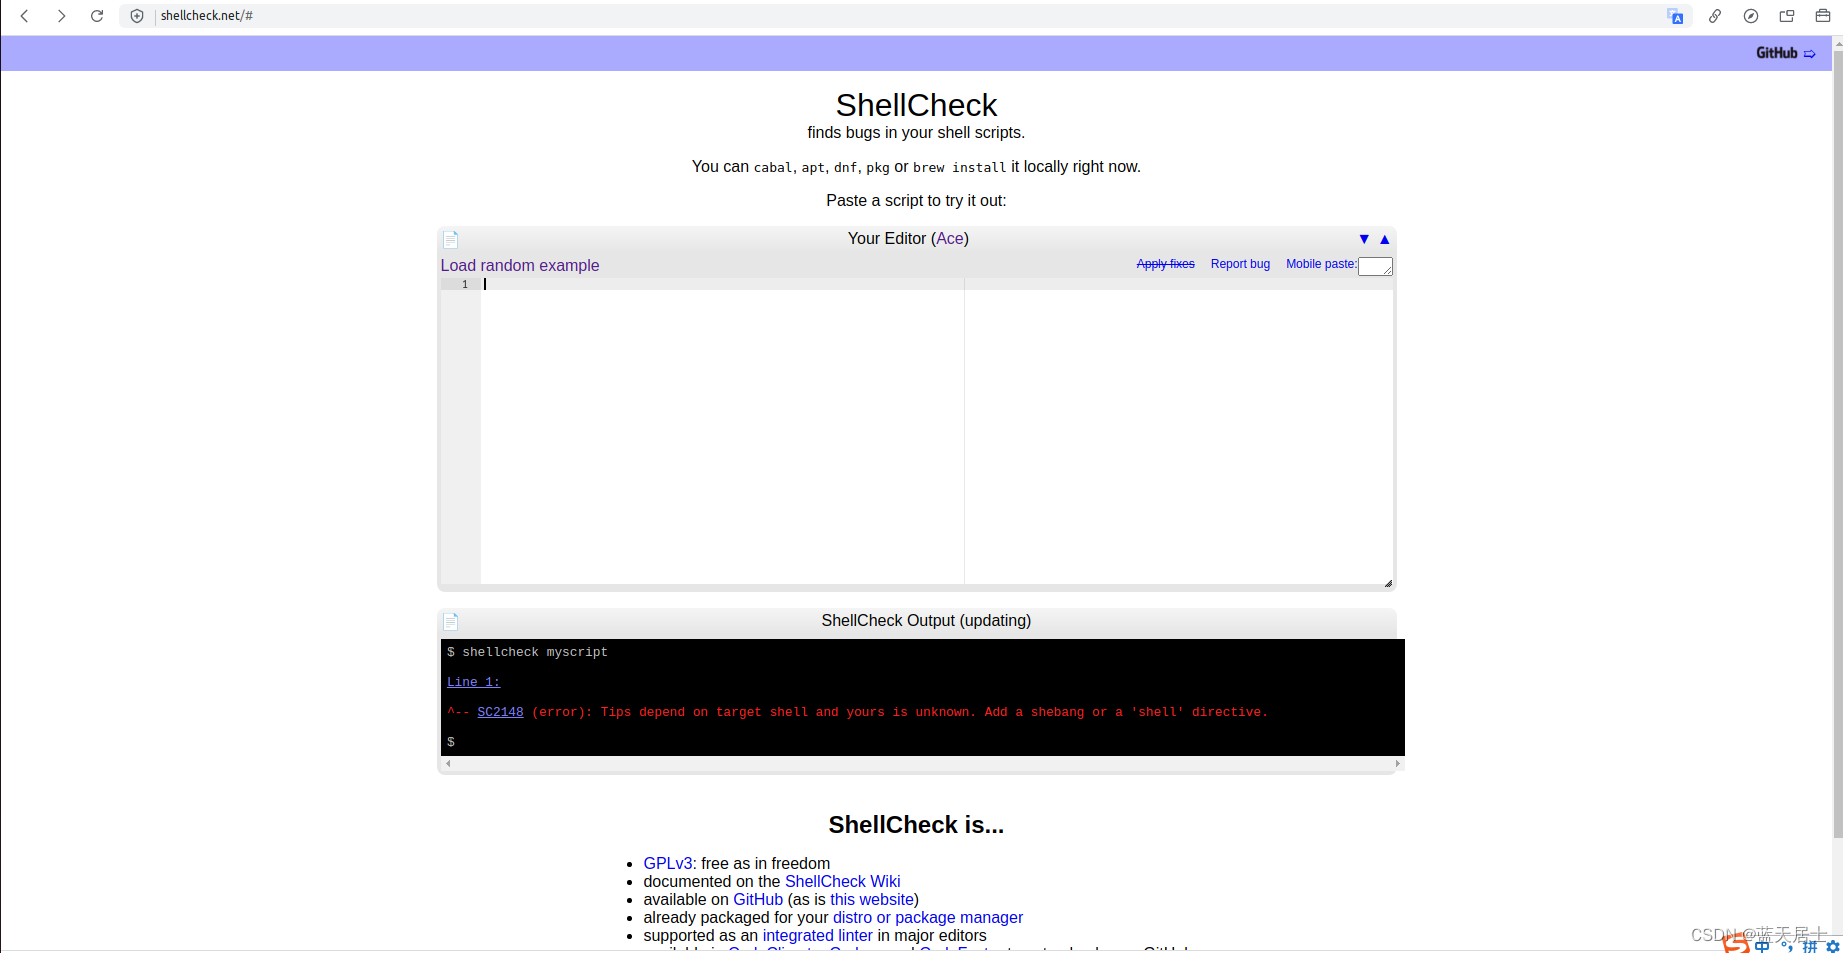Open the SC2148 wiki link

pos(500,712)
